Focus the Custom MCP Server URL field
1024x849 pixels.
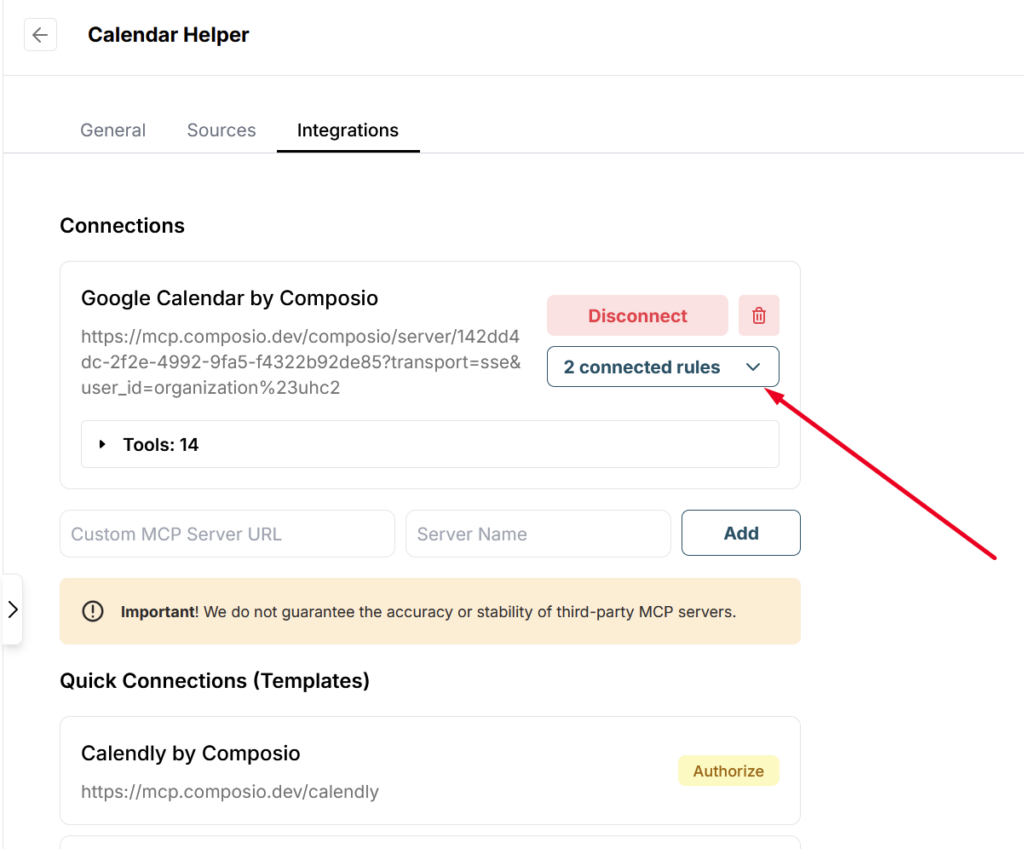tap(227, 534)
